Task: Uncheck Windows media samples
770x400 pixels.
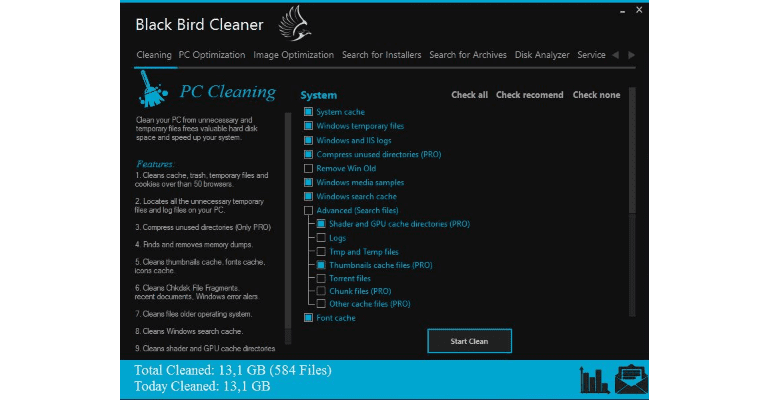Action: [x=308, y=182]
